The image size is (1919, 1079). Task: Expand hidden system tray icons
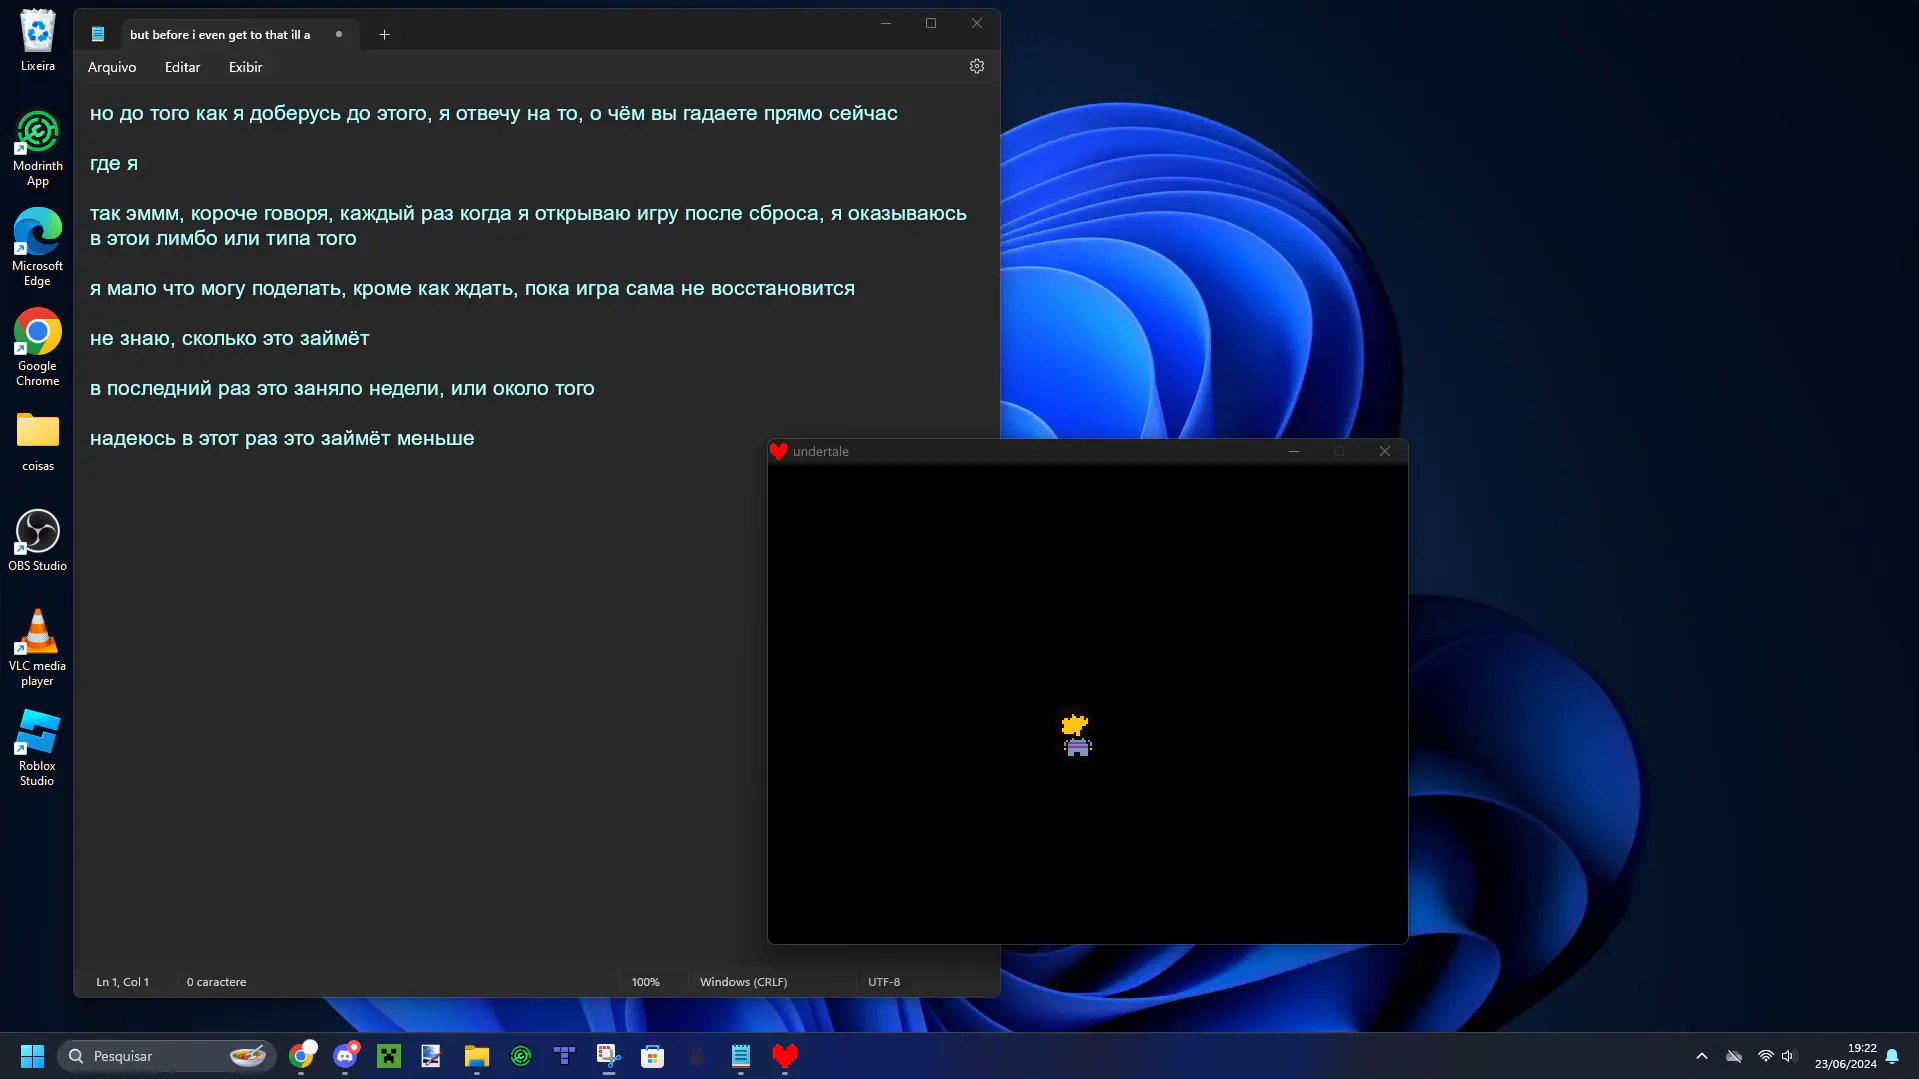(1701, 1056)
